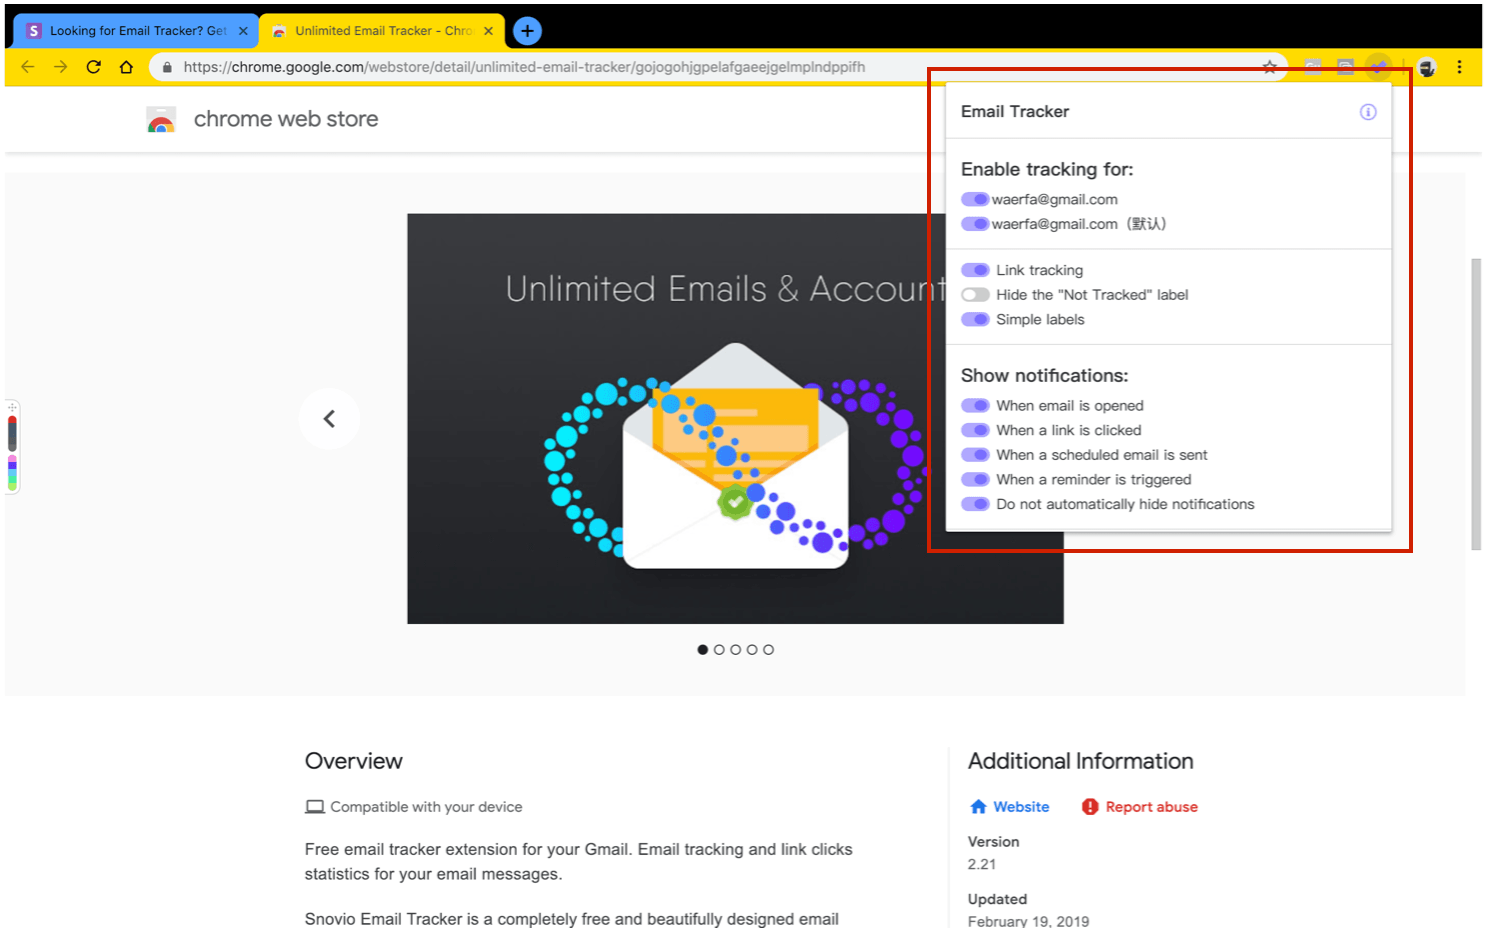Click the Chrome Web Store logo
1488x932 pixels.
161,120
